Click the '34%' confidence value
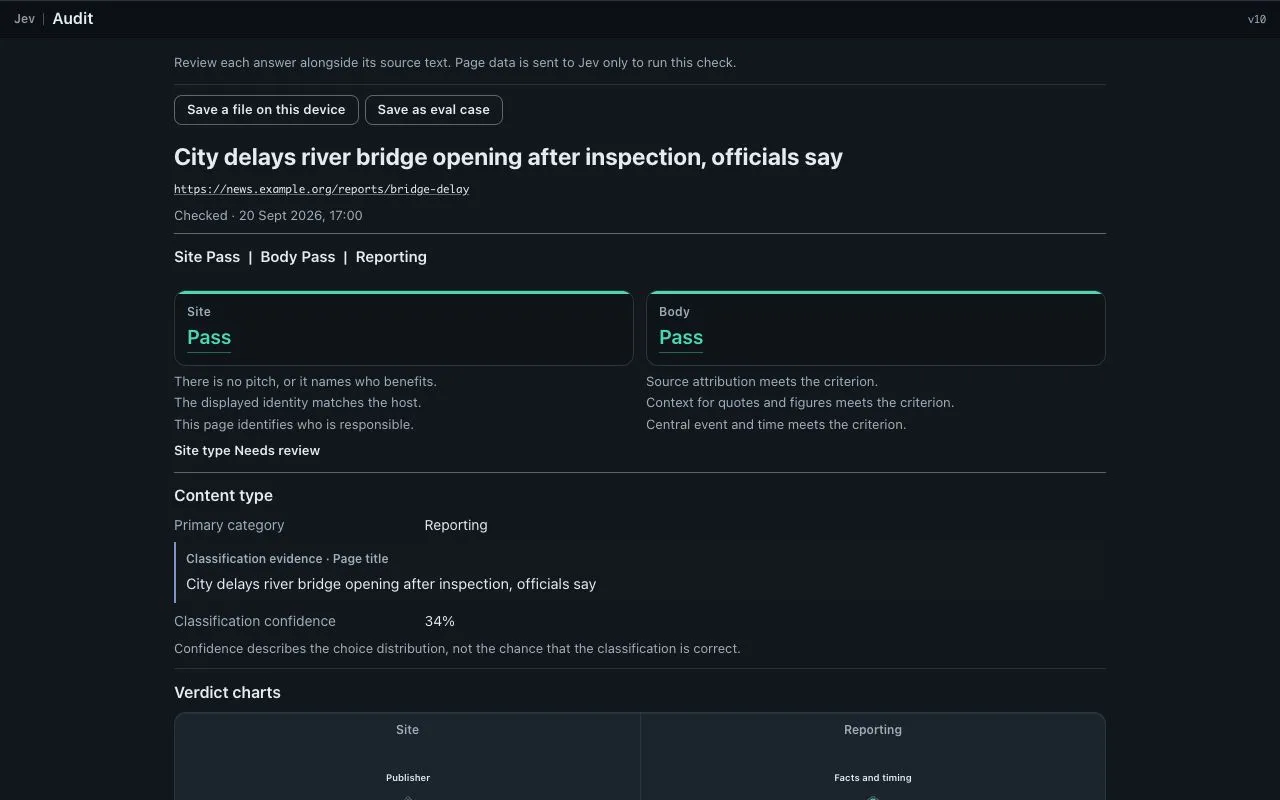This screenshot has height=800, width=1280. [440, 622]
